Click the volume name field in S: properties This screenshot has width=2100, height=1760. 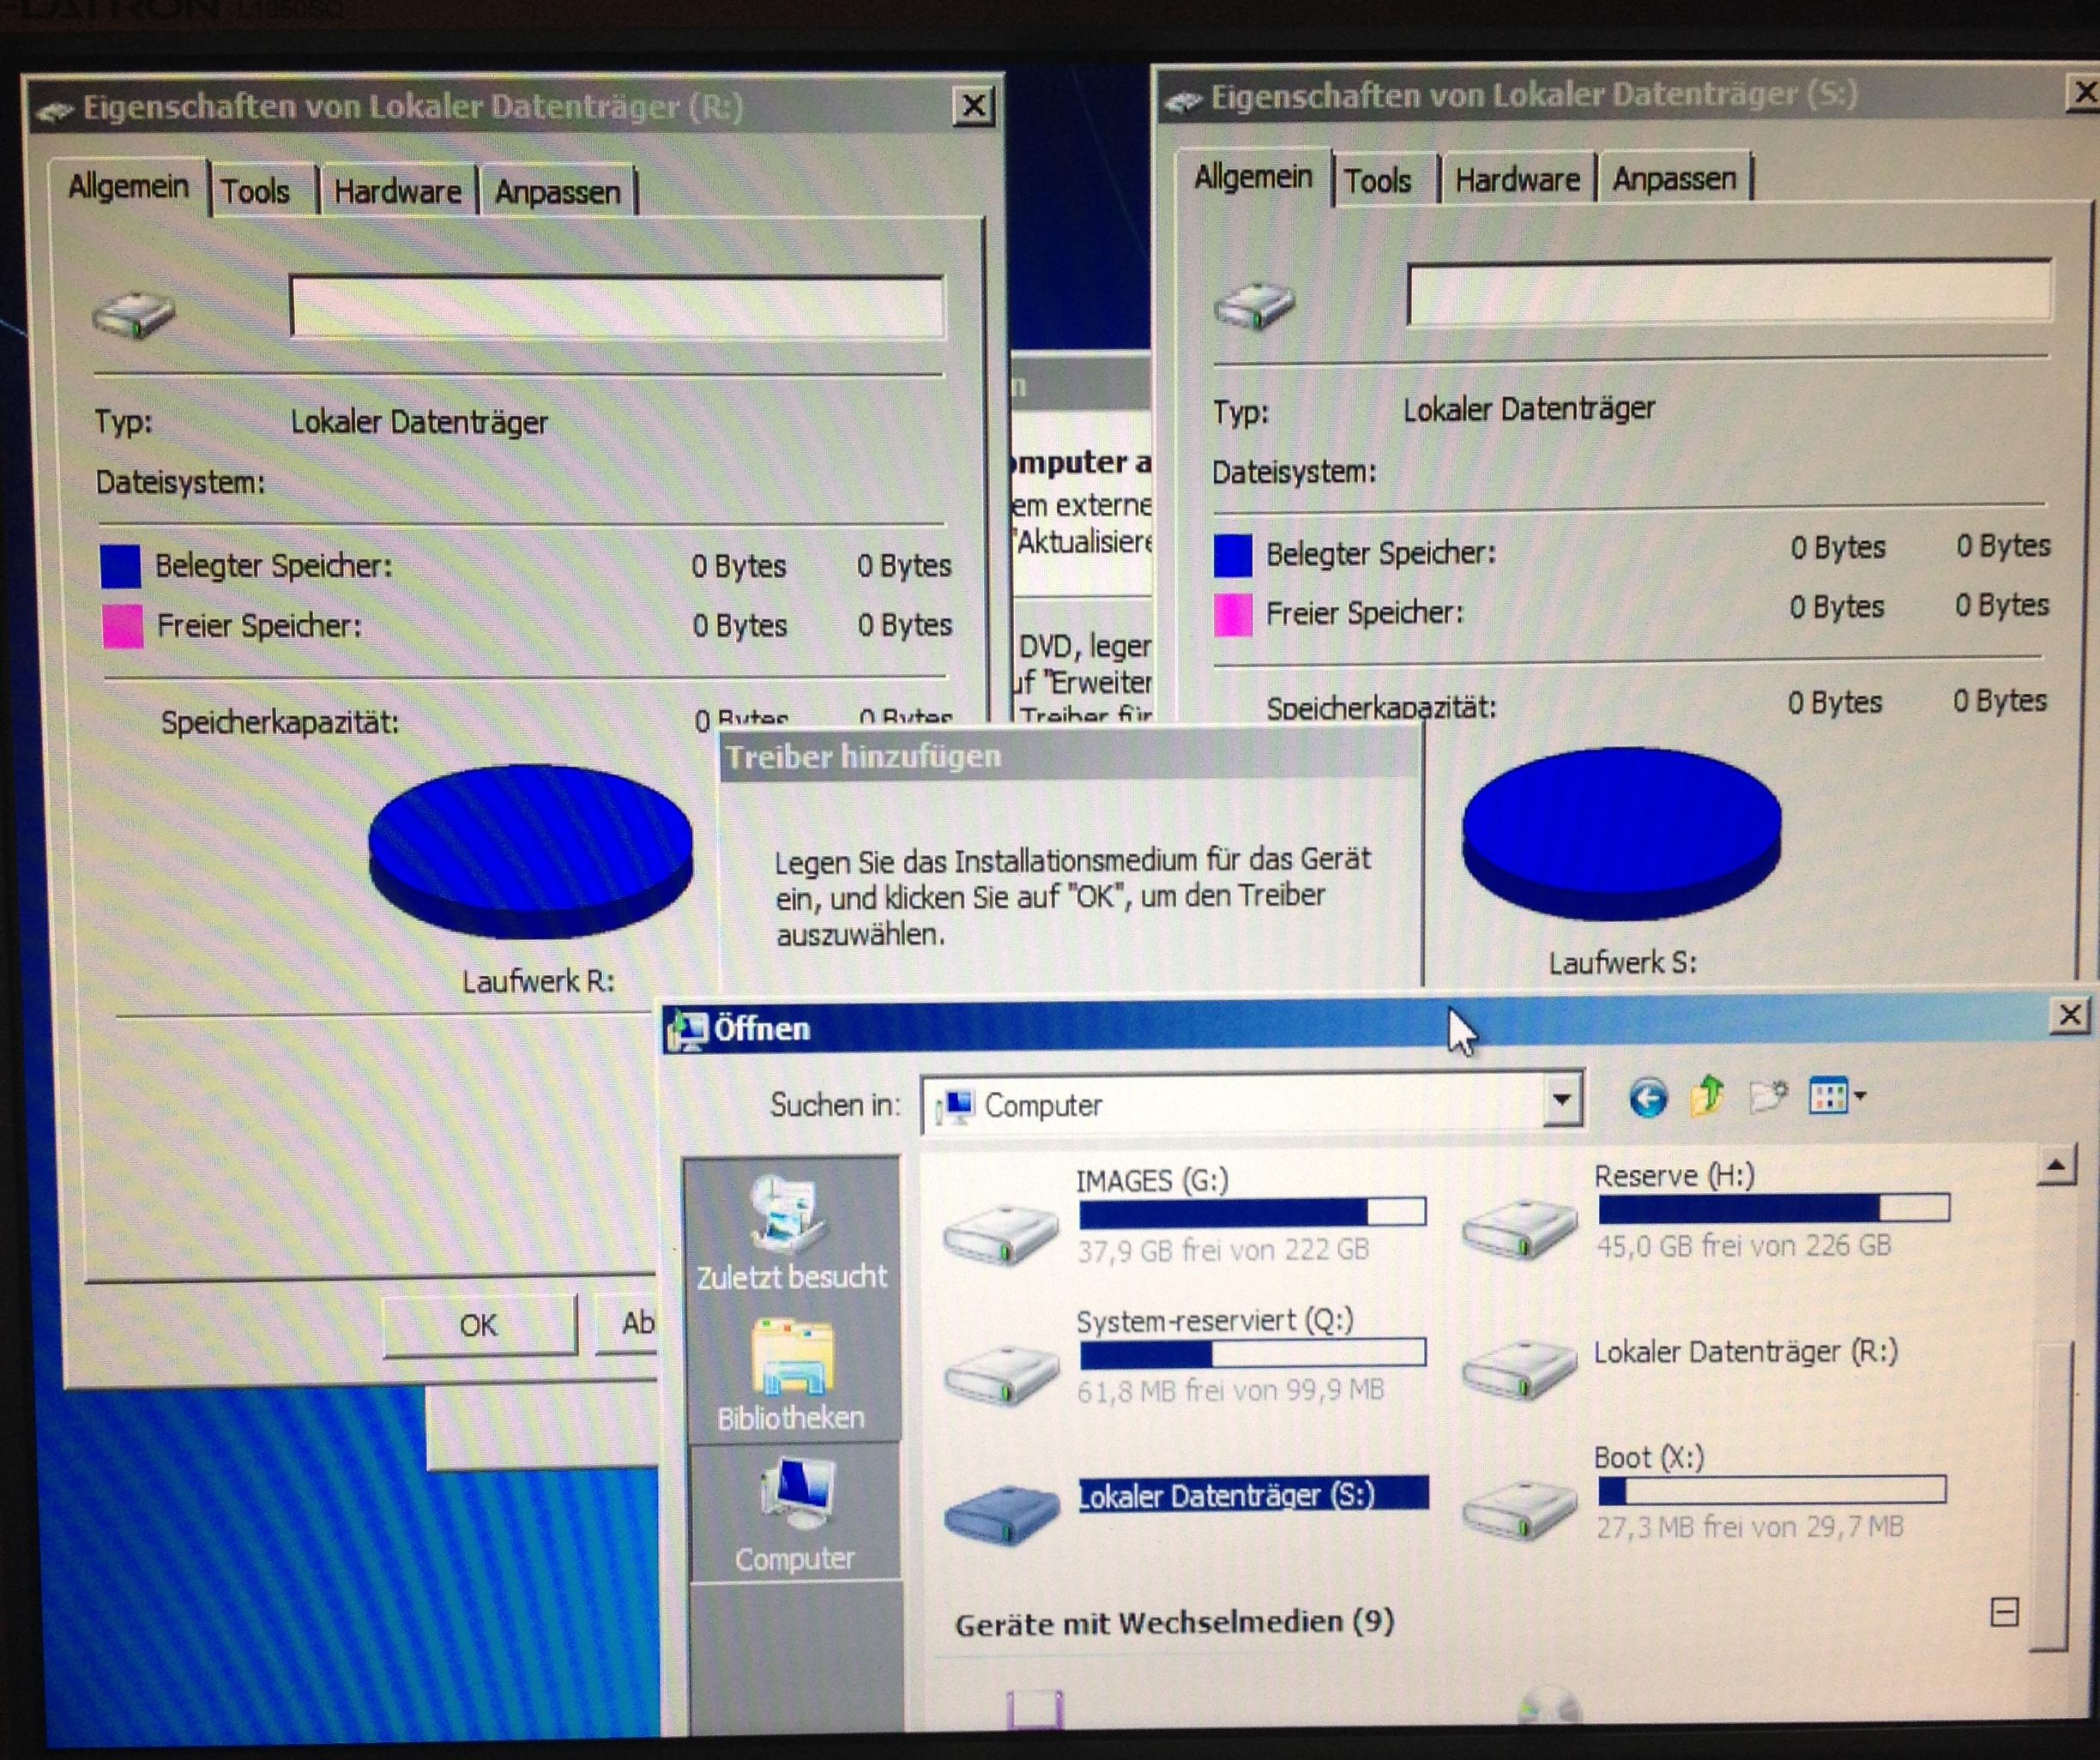click(1729, 293)
